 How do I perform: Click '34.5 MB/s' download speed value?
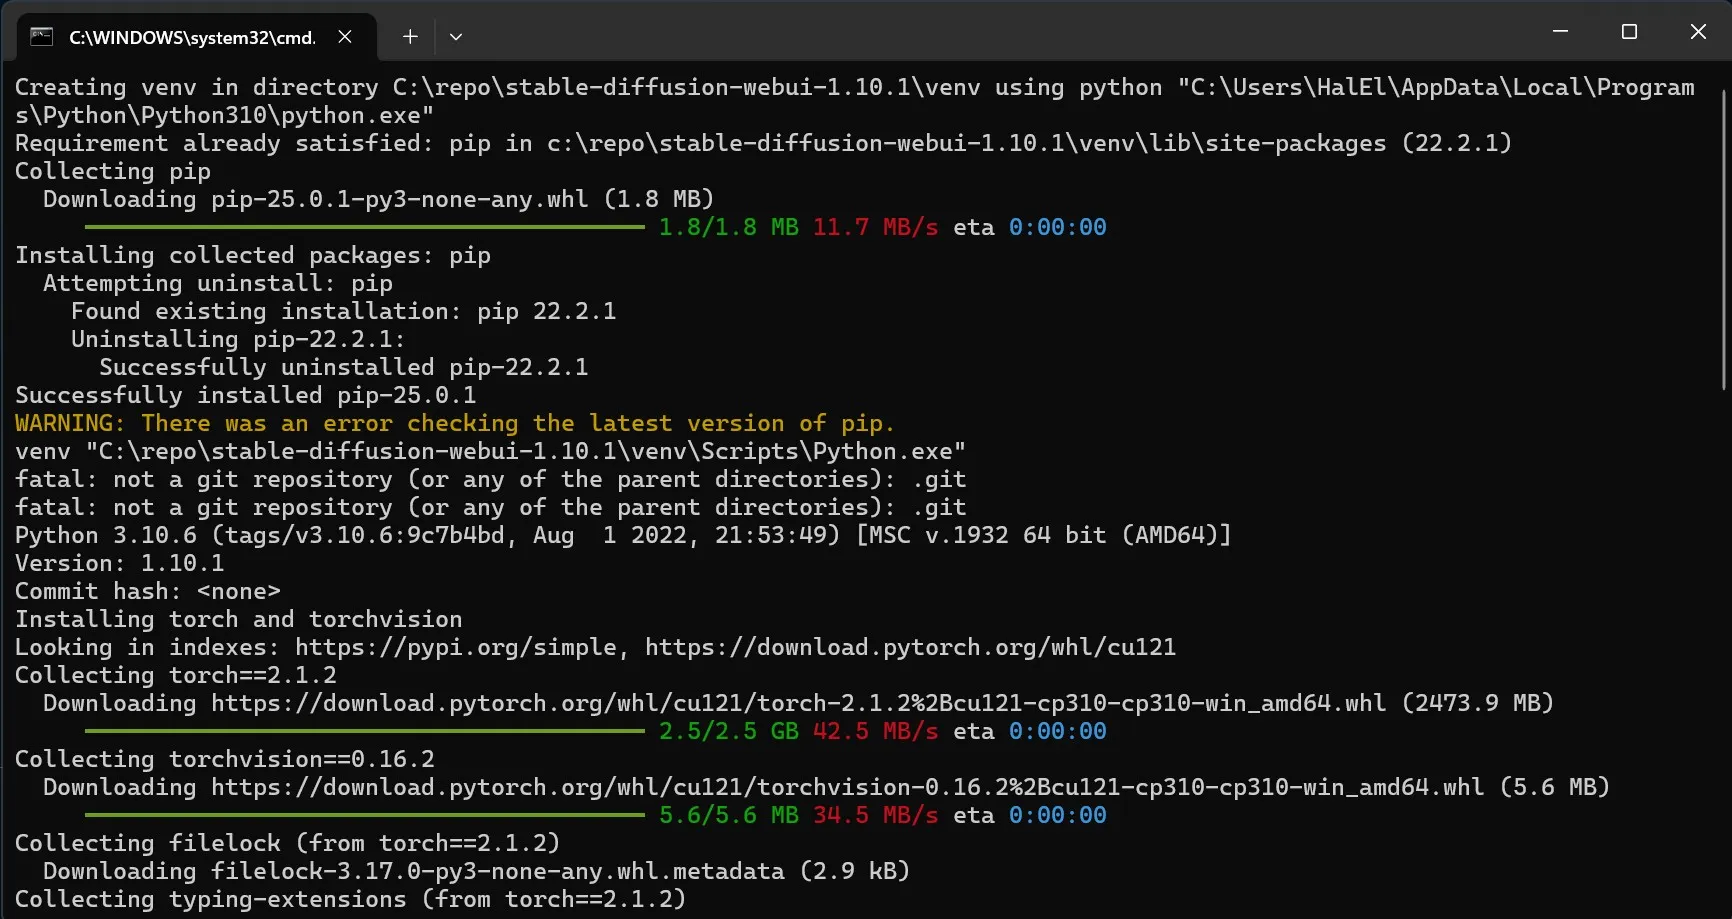[x=875, y=815]
